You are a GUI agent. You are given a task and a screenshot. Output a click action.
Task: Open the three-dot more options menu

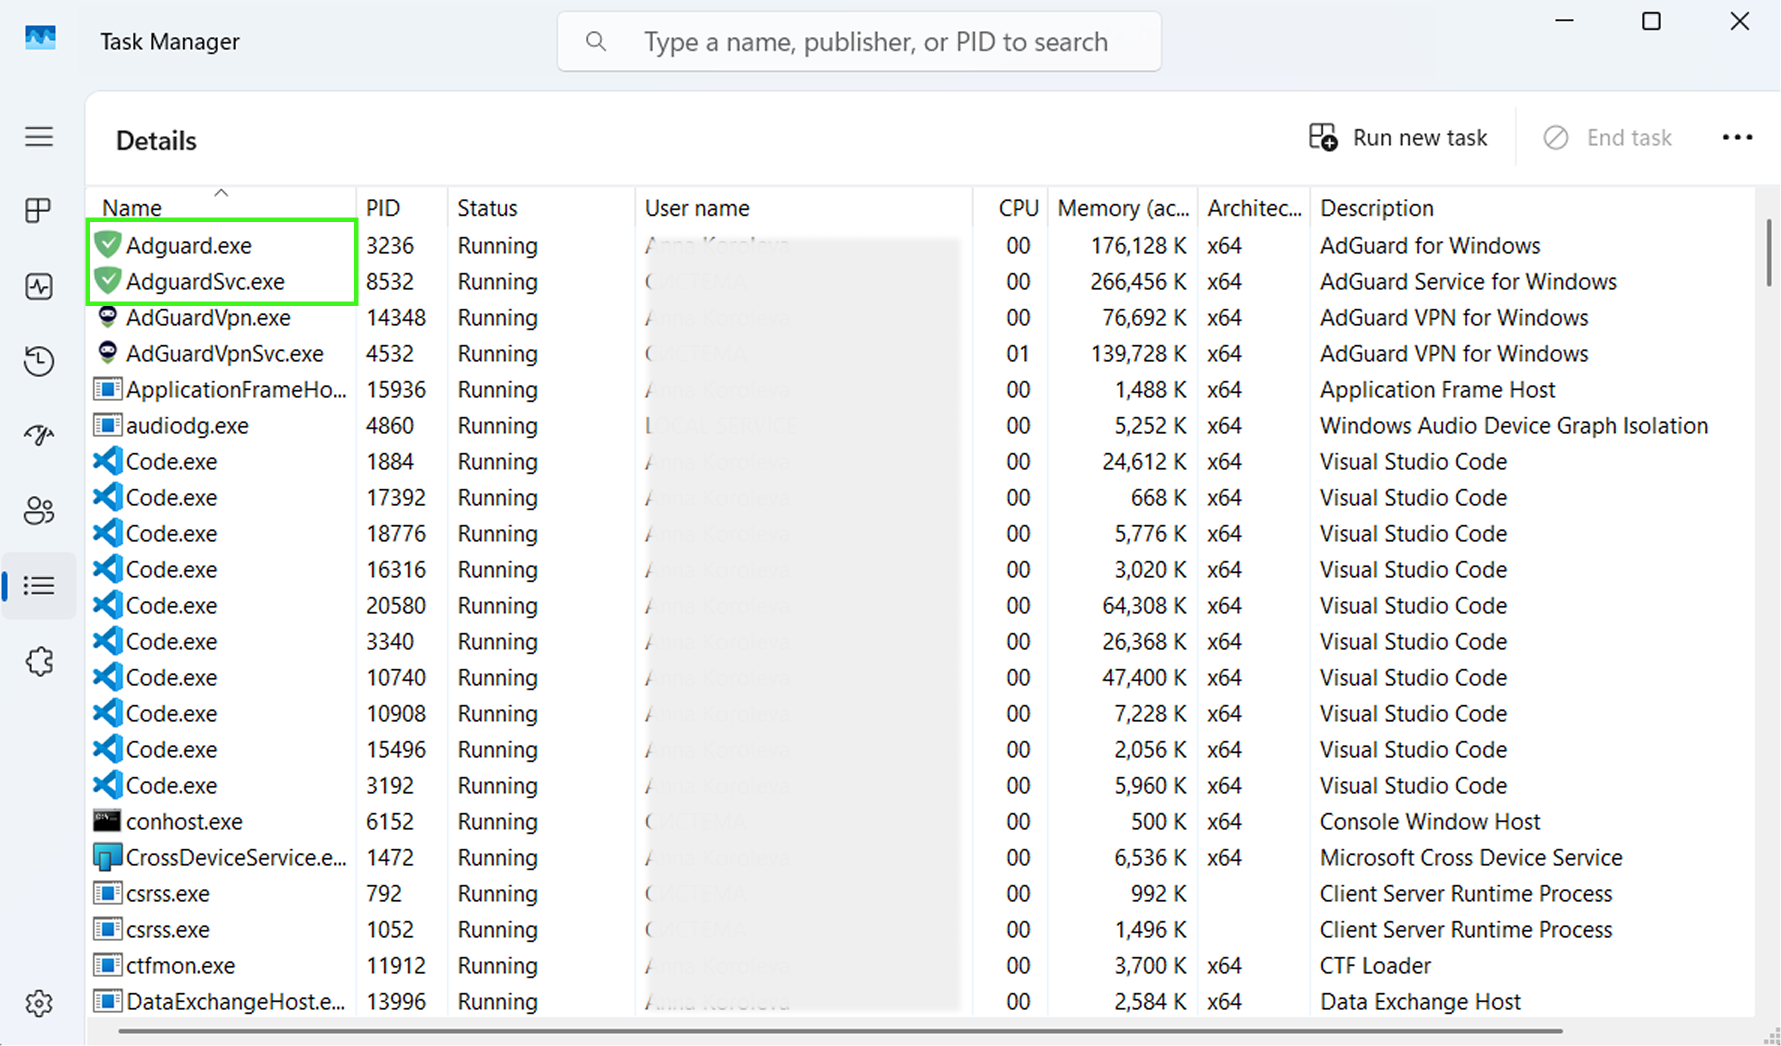1737,138
